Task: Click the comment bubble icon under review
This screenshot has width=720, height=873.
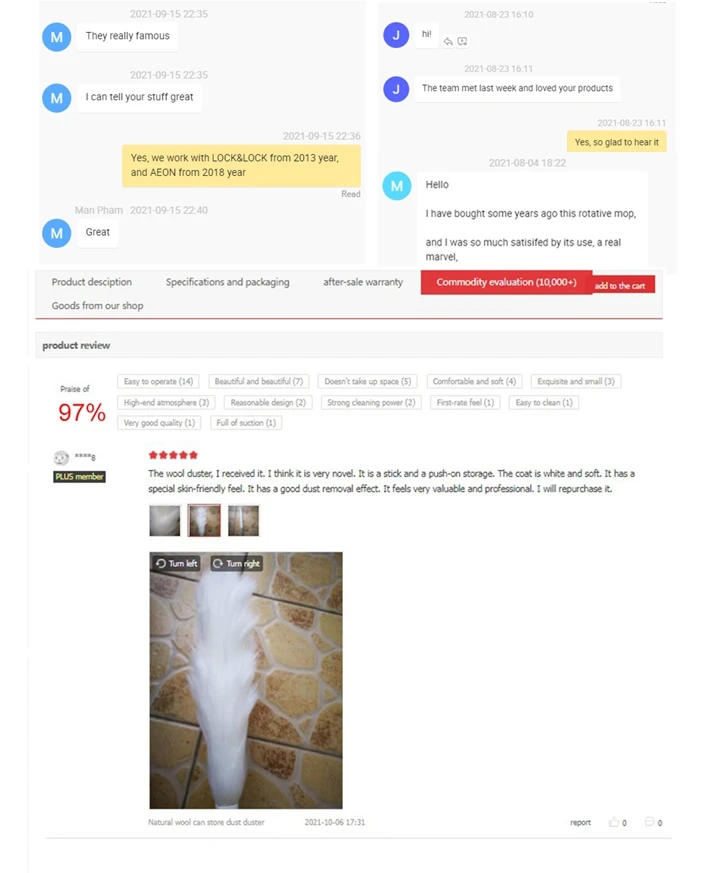Action: coord(649,822)
